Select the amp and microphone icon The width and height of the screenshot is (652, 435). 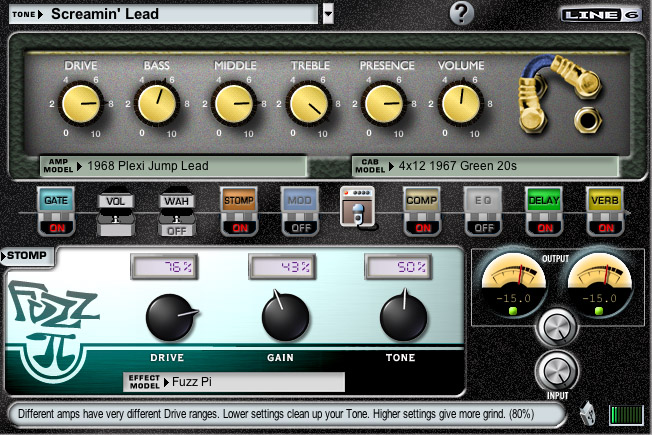358,207
